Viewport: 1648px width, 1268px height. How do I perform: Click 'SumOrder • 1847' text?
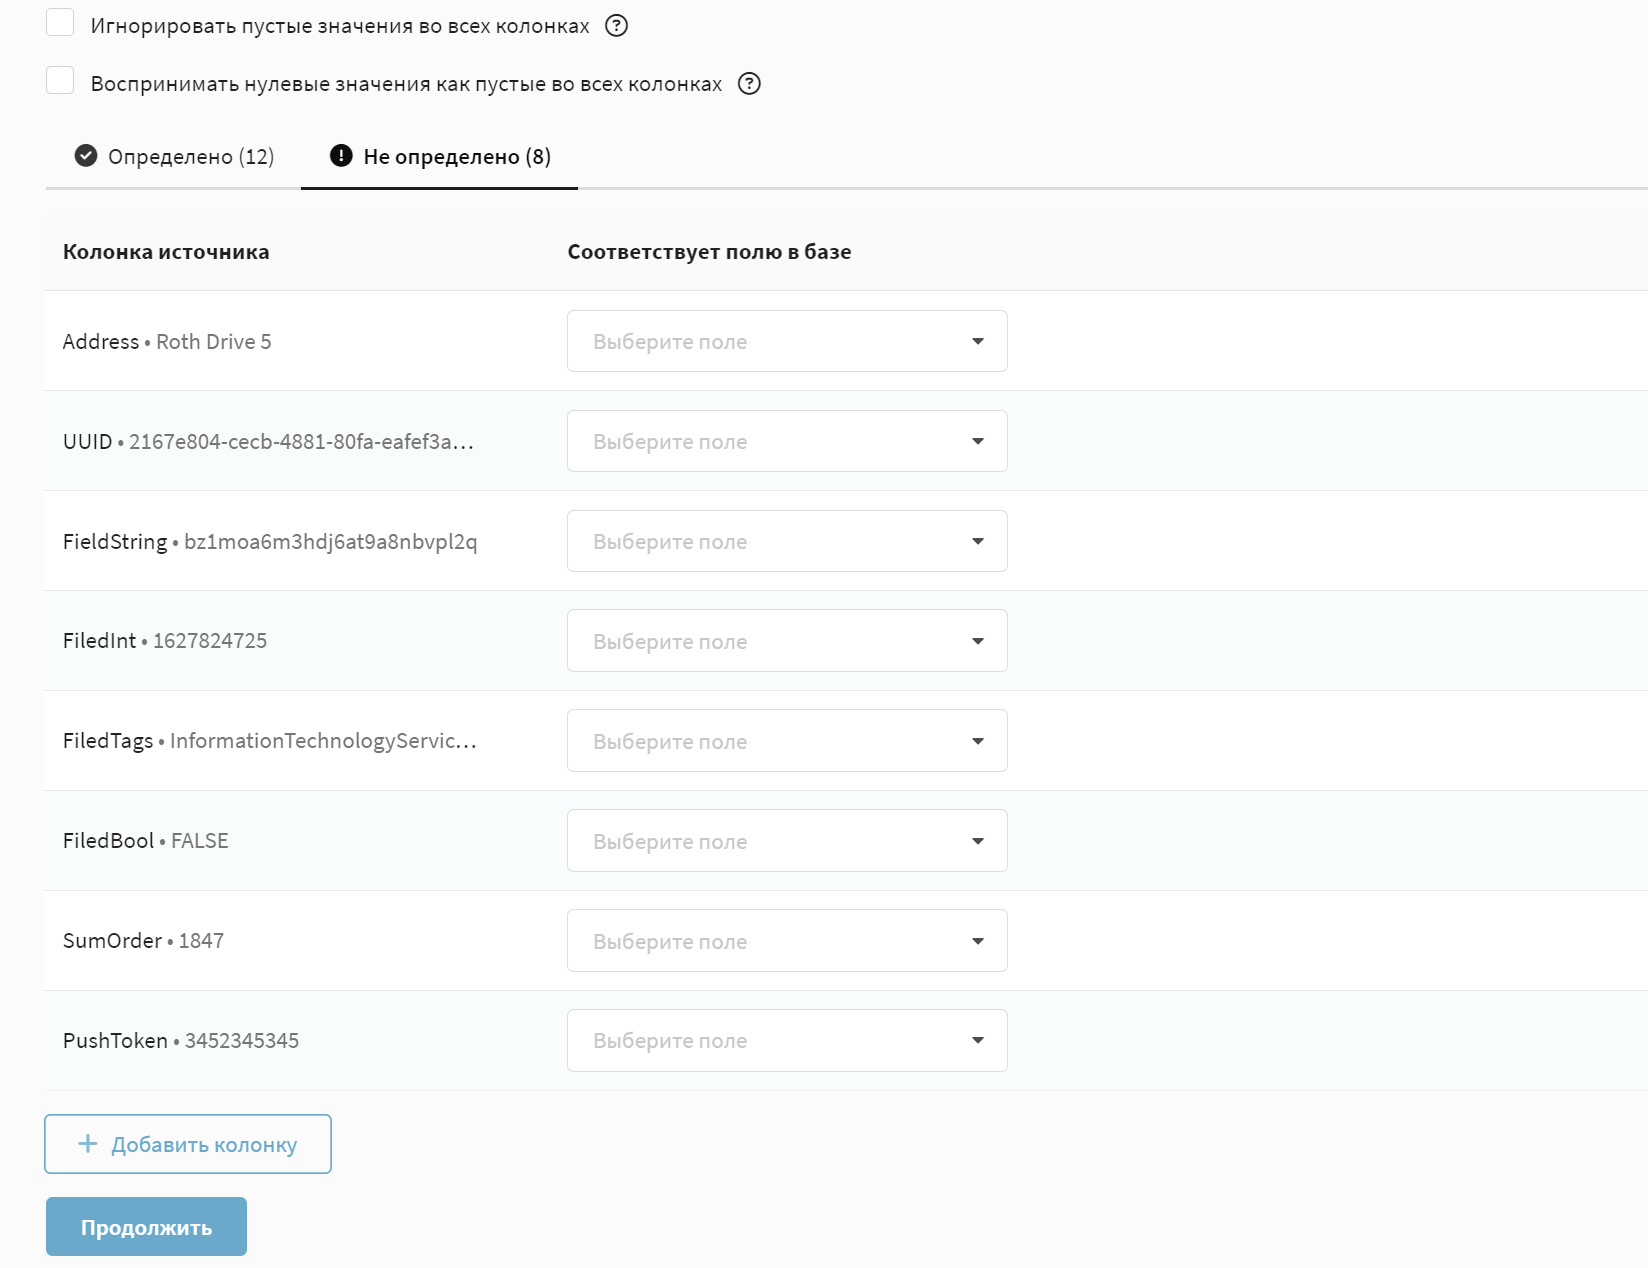pyautogui.click(x=143, y=941)
